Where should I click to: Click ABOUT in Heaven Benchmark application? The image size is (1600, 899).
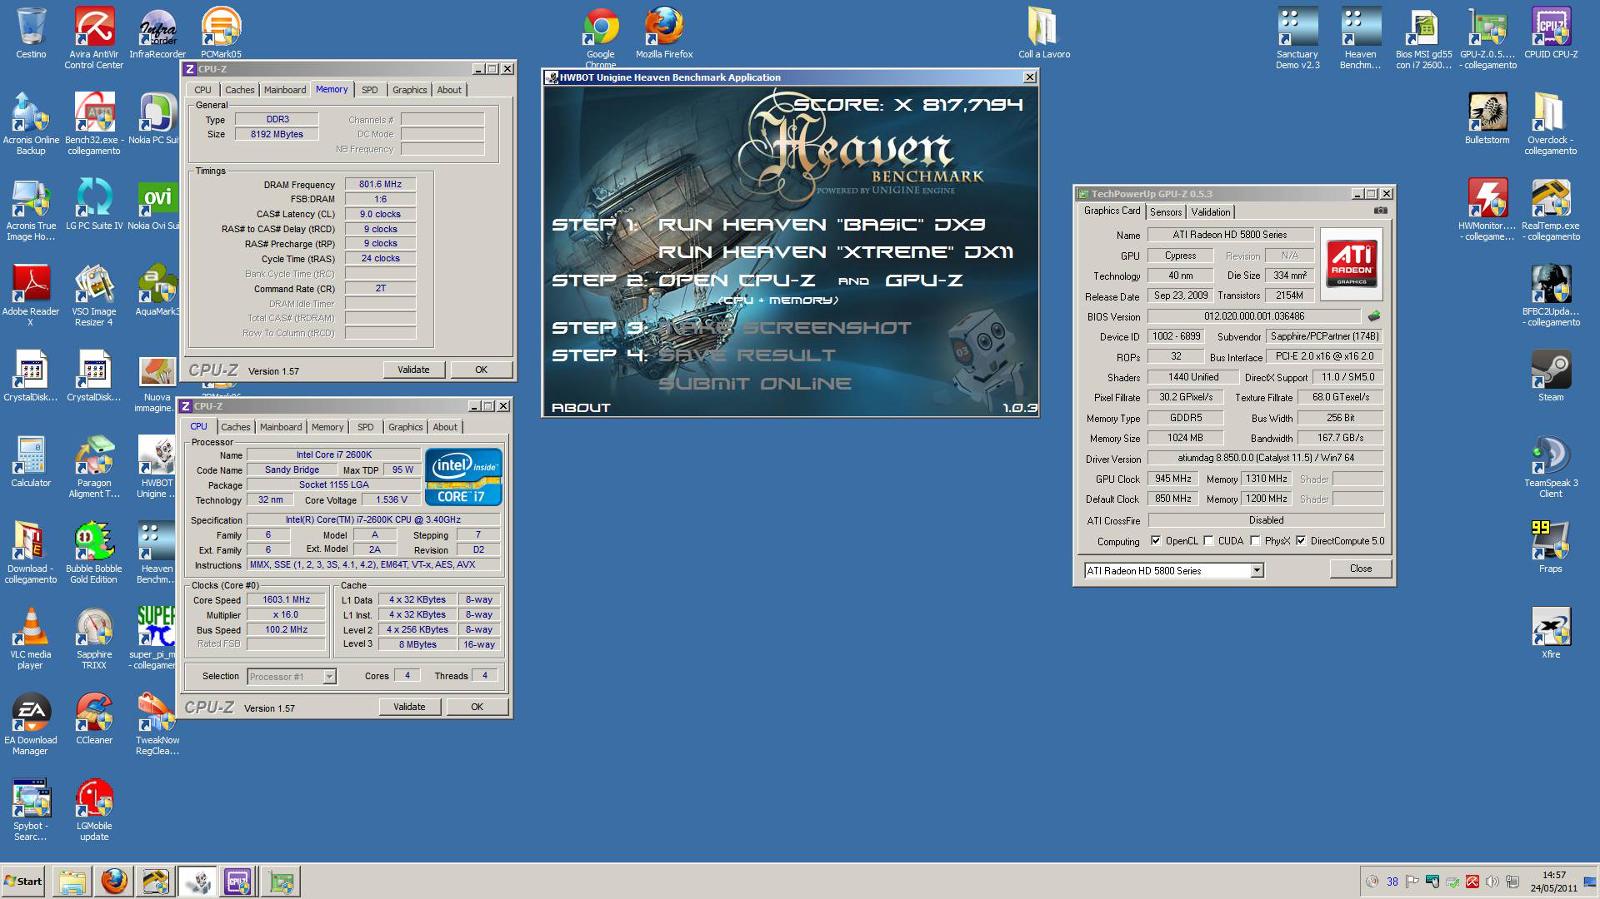click(x=581, y=407)
